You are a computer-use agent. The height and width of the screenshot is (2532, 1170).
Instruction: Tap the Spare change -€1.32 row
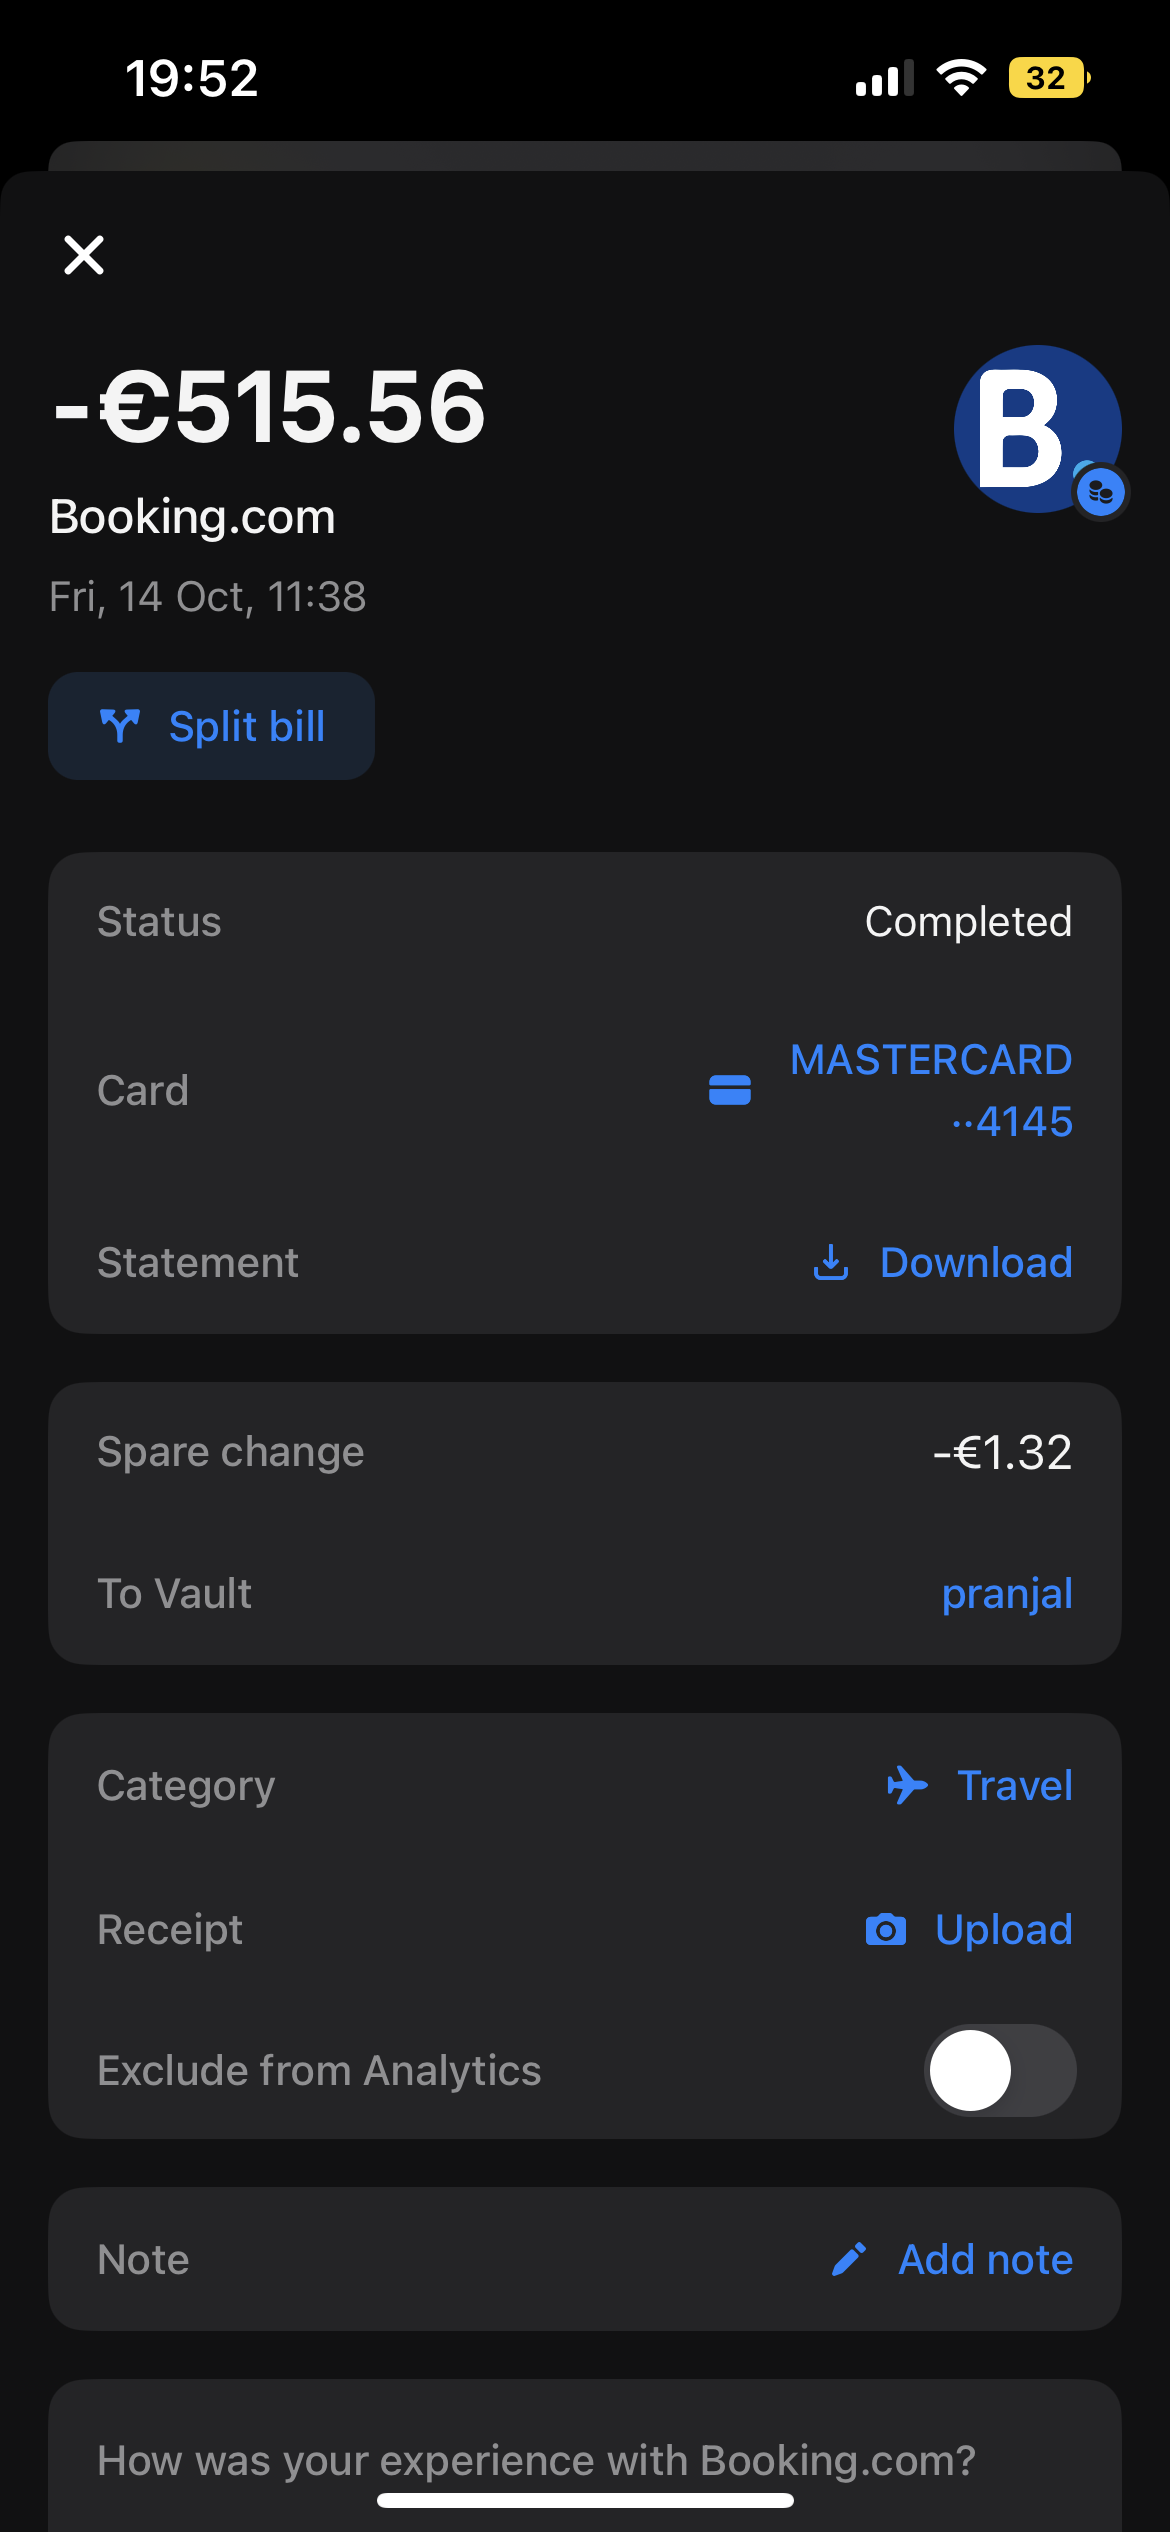coord(584,1452)
